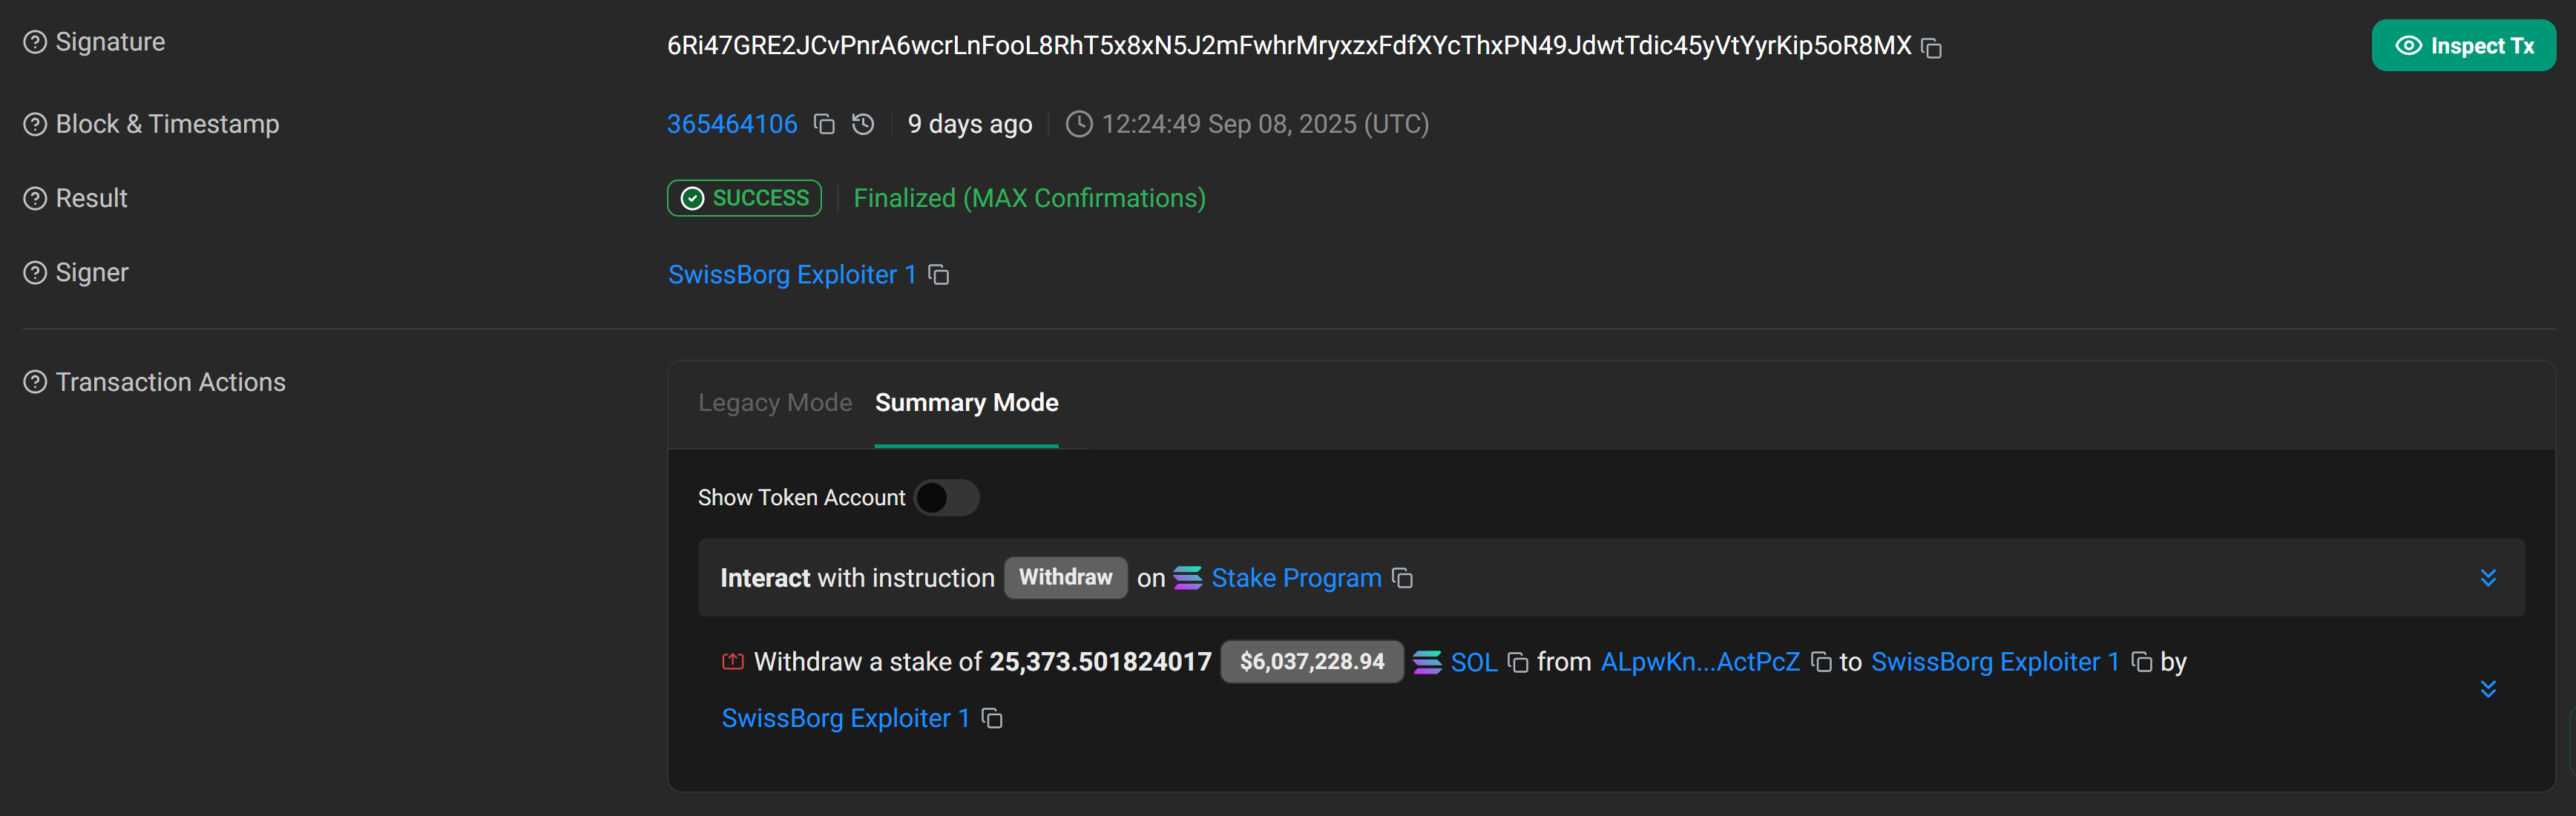This screenshot has width=2576, height=816.
Task: Copy the transaction signature
Action: [x=1932, y=48]
